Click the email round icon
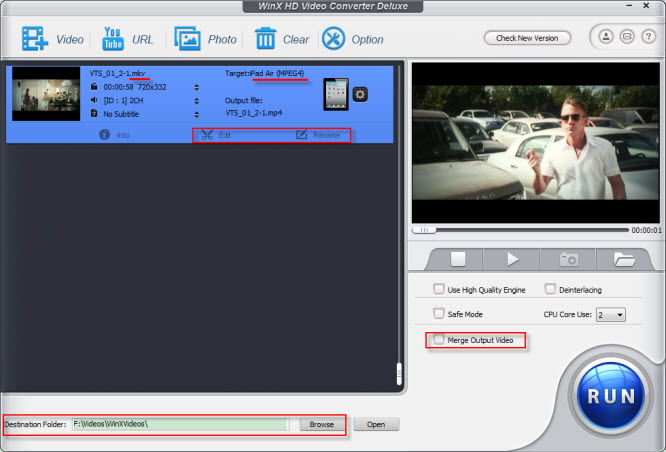The height and width of the screenshot is (452, 666). click(627, 37)
